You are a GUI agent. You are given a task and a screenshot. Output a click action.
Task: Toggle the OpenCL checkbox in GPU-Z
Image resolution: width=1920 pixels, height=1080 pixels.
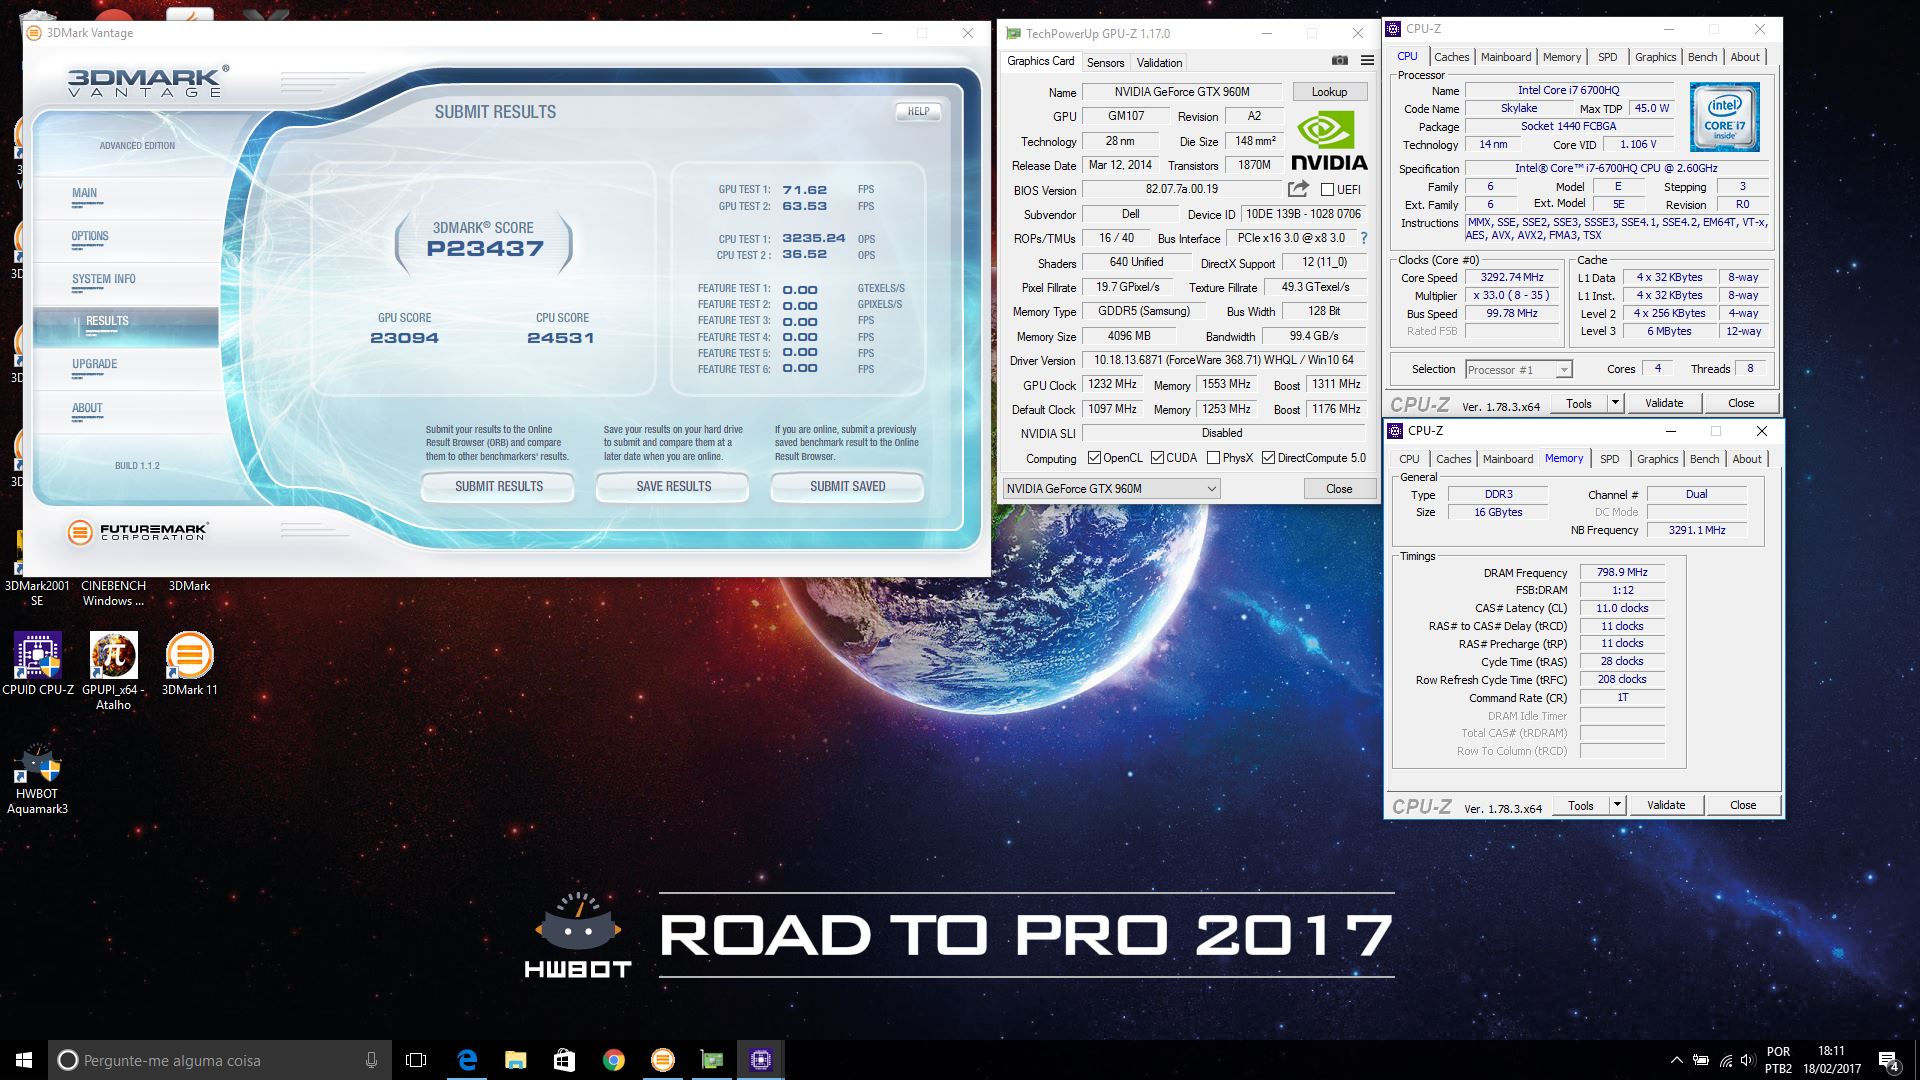click(x=1094, y=458)
